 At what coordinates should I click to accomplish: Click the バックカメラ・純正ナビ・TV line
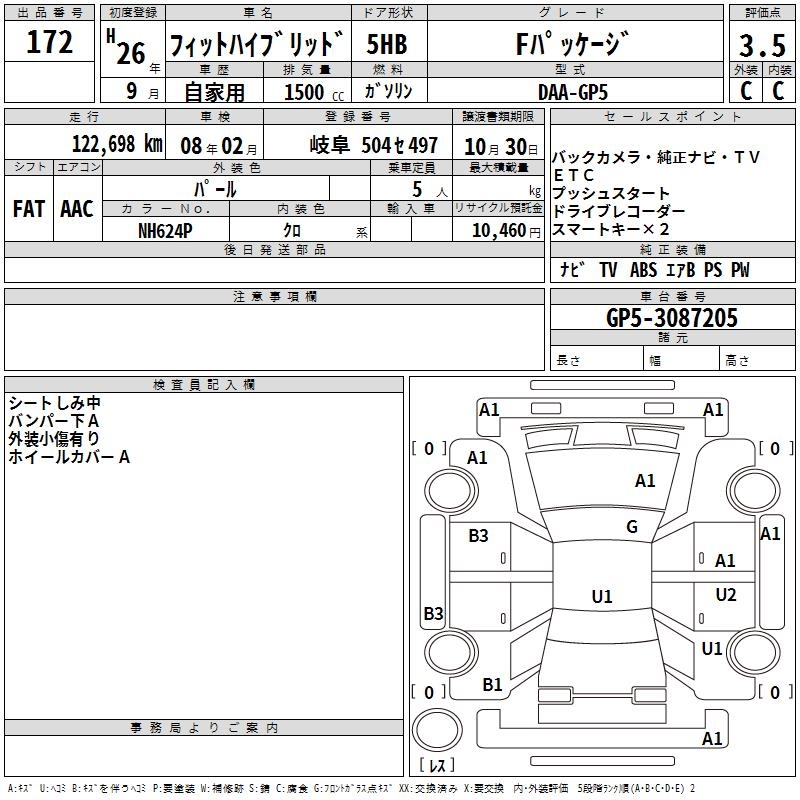point(656,157)
